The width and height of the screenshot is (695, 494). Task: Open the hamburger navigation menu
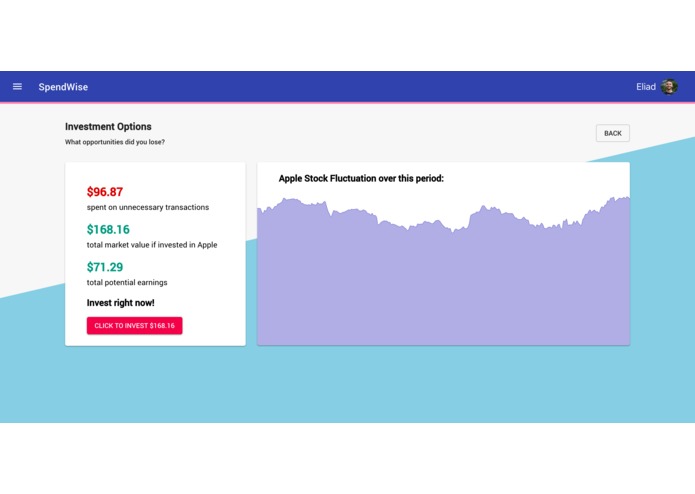[17, 86]
